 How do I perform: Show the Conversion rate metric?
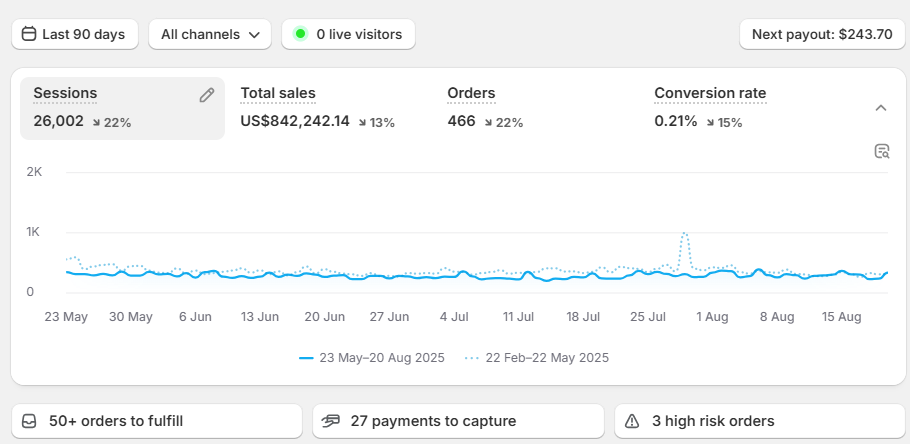710,108
